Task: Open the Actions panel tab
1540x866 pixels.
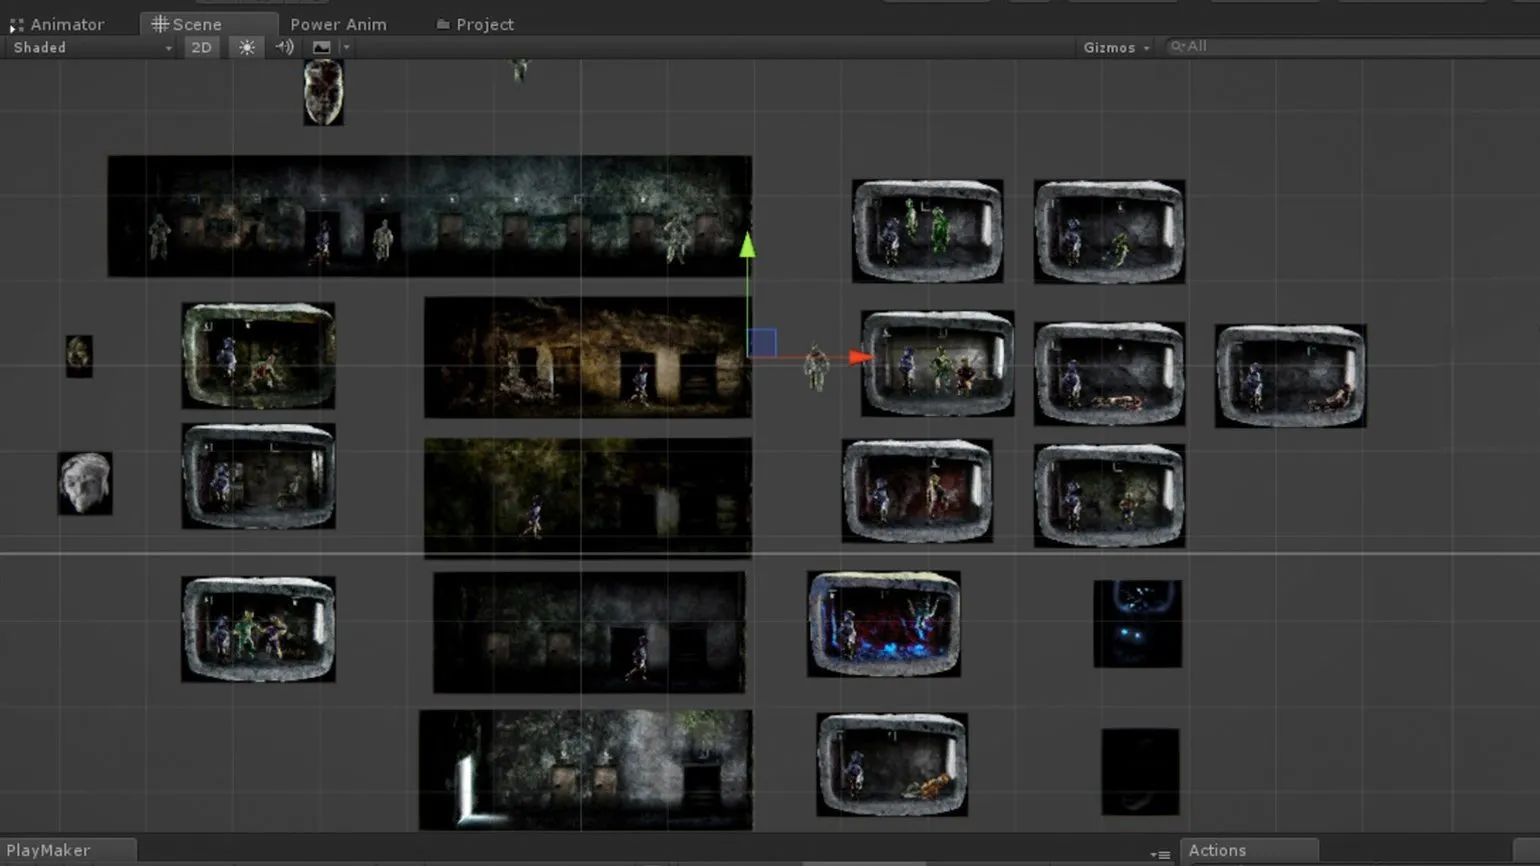Action: pos(1217,850)
